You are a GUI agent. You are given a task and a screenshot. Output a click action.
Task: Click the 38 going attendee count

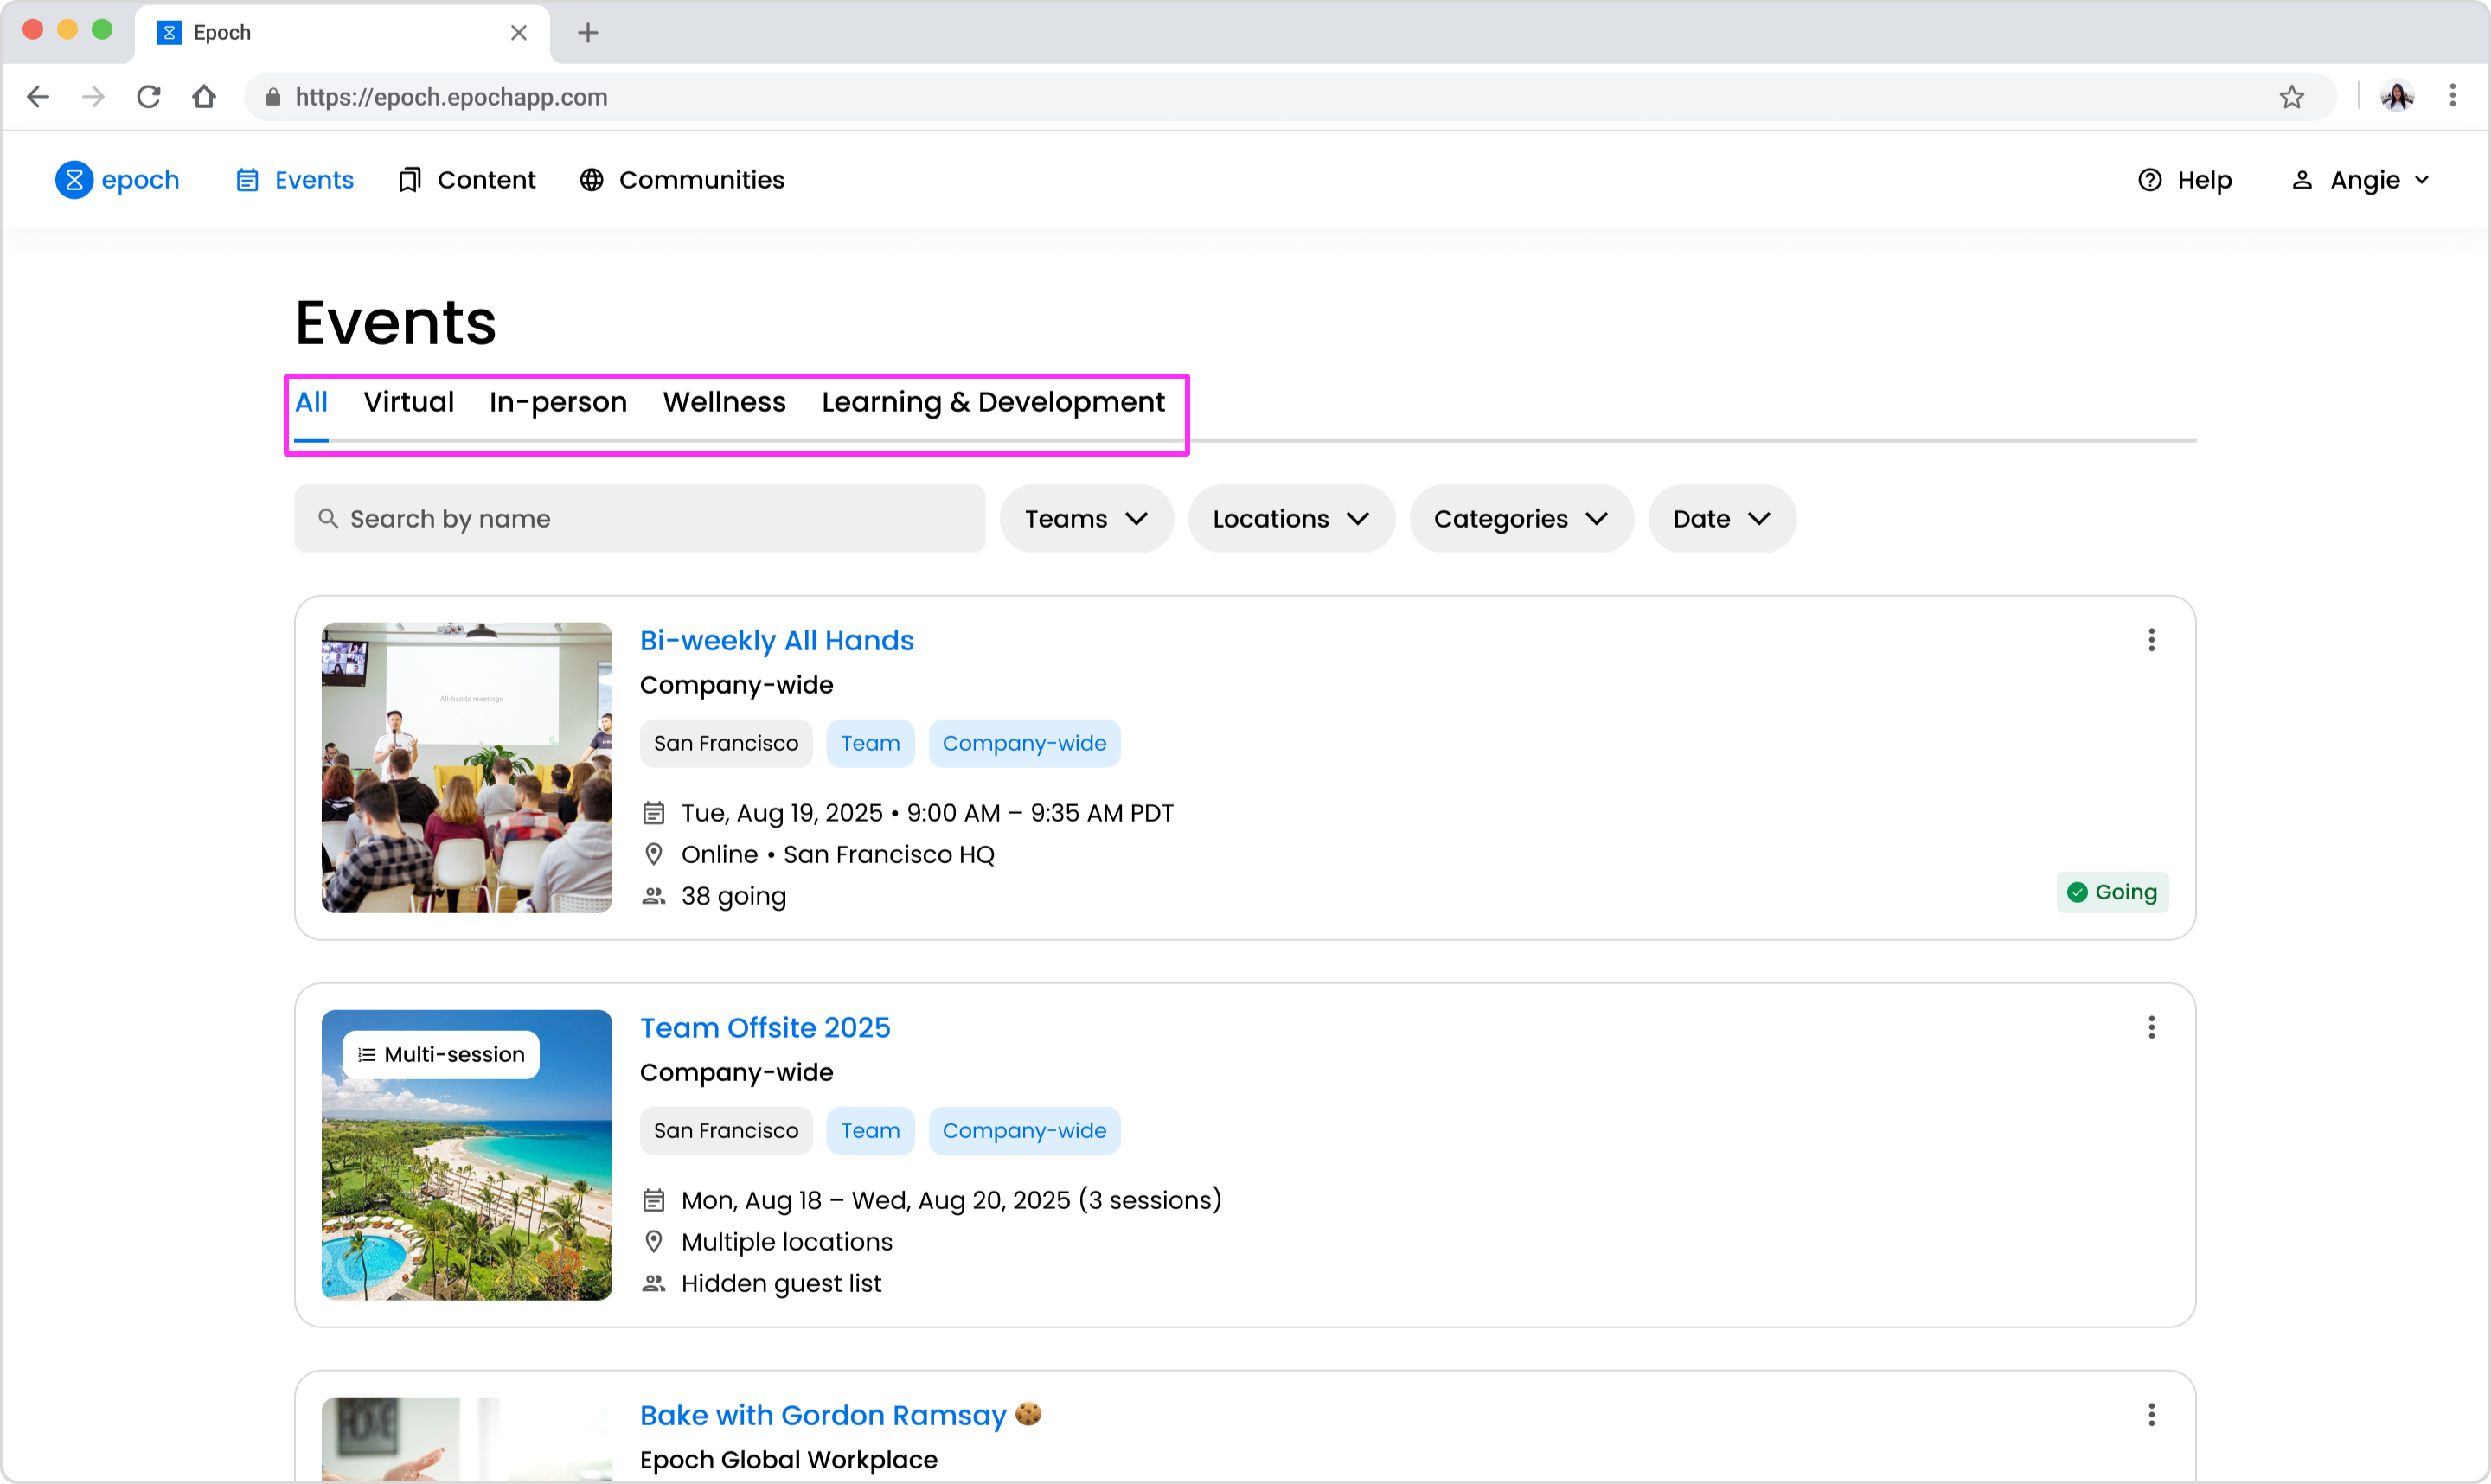click(x=734, y=896)
